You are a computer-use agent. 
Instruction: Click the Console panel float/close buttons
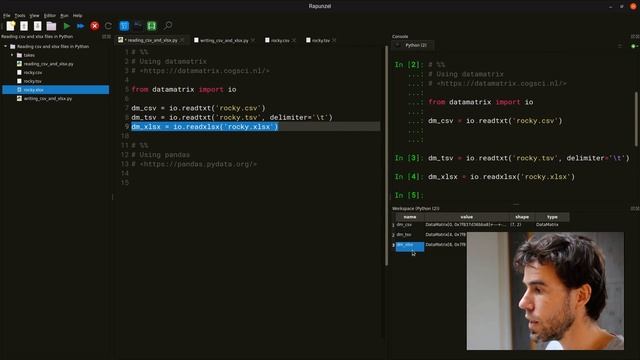[x=635, y=36]
